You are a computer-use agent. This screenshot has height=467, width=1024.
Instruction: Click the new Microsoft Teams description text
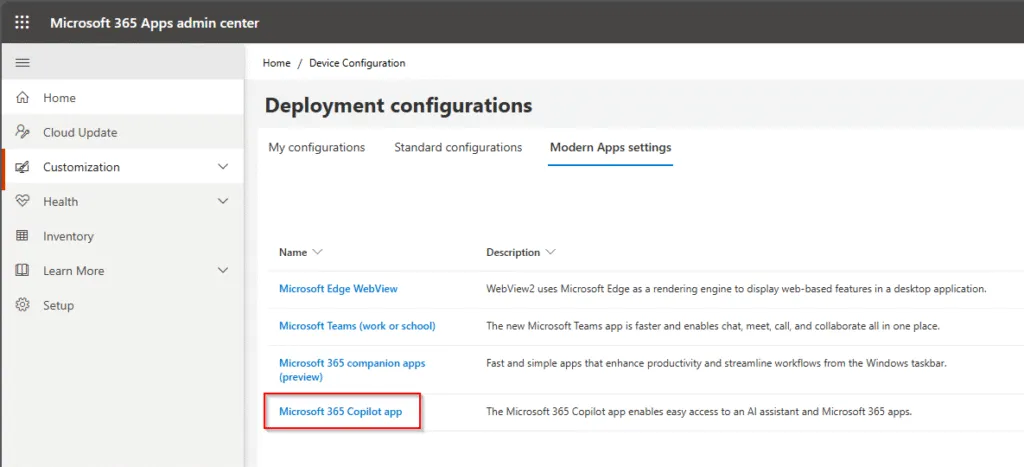(713, 326)
